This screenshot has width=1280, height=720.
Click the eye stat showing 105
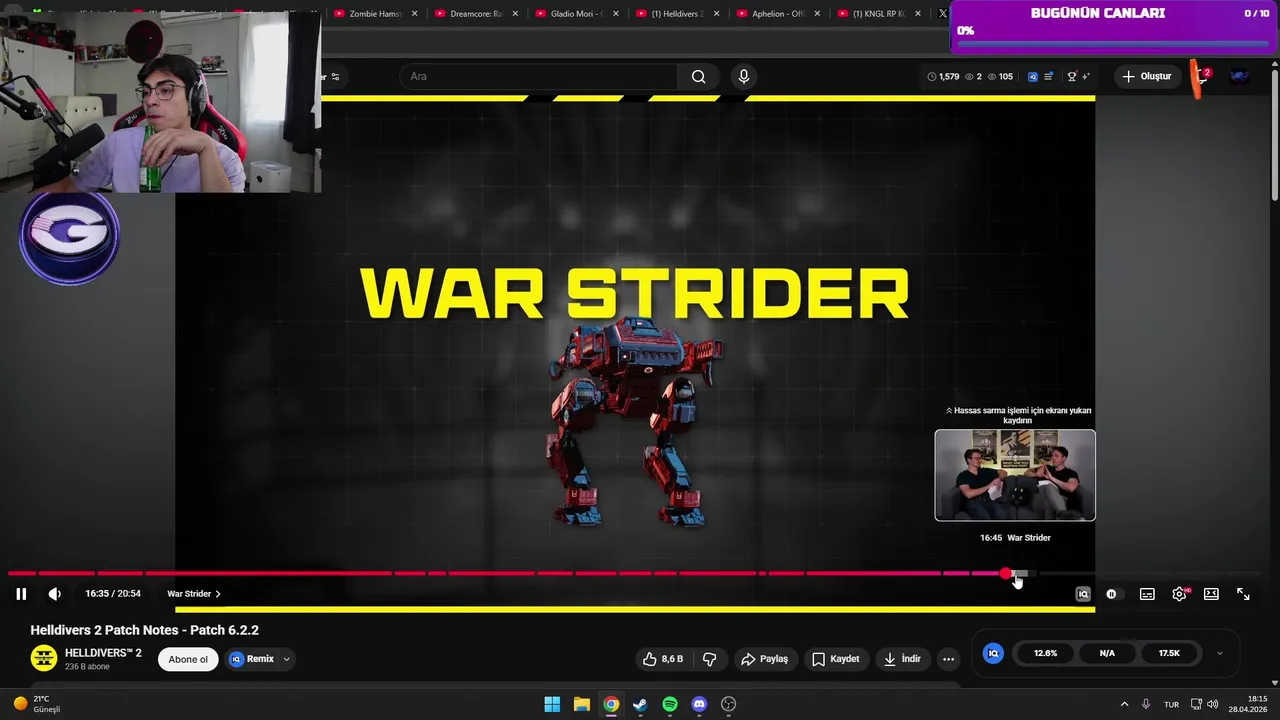click(1000, 76)
